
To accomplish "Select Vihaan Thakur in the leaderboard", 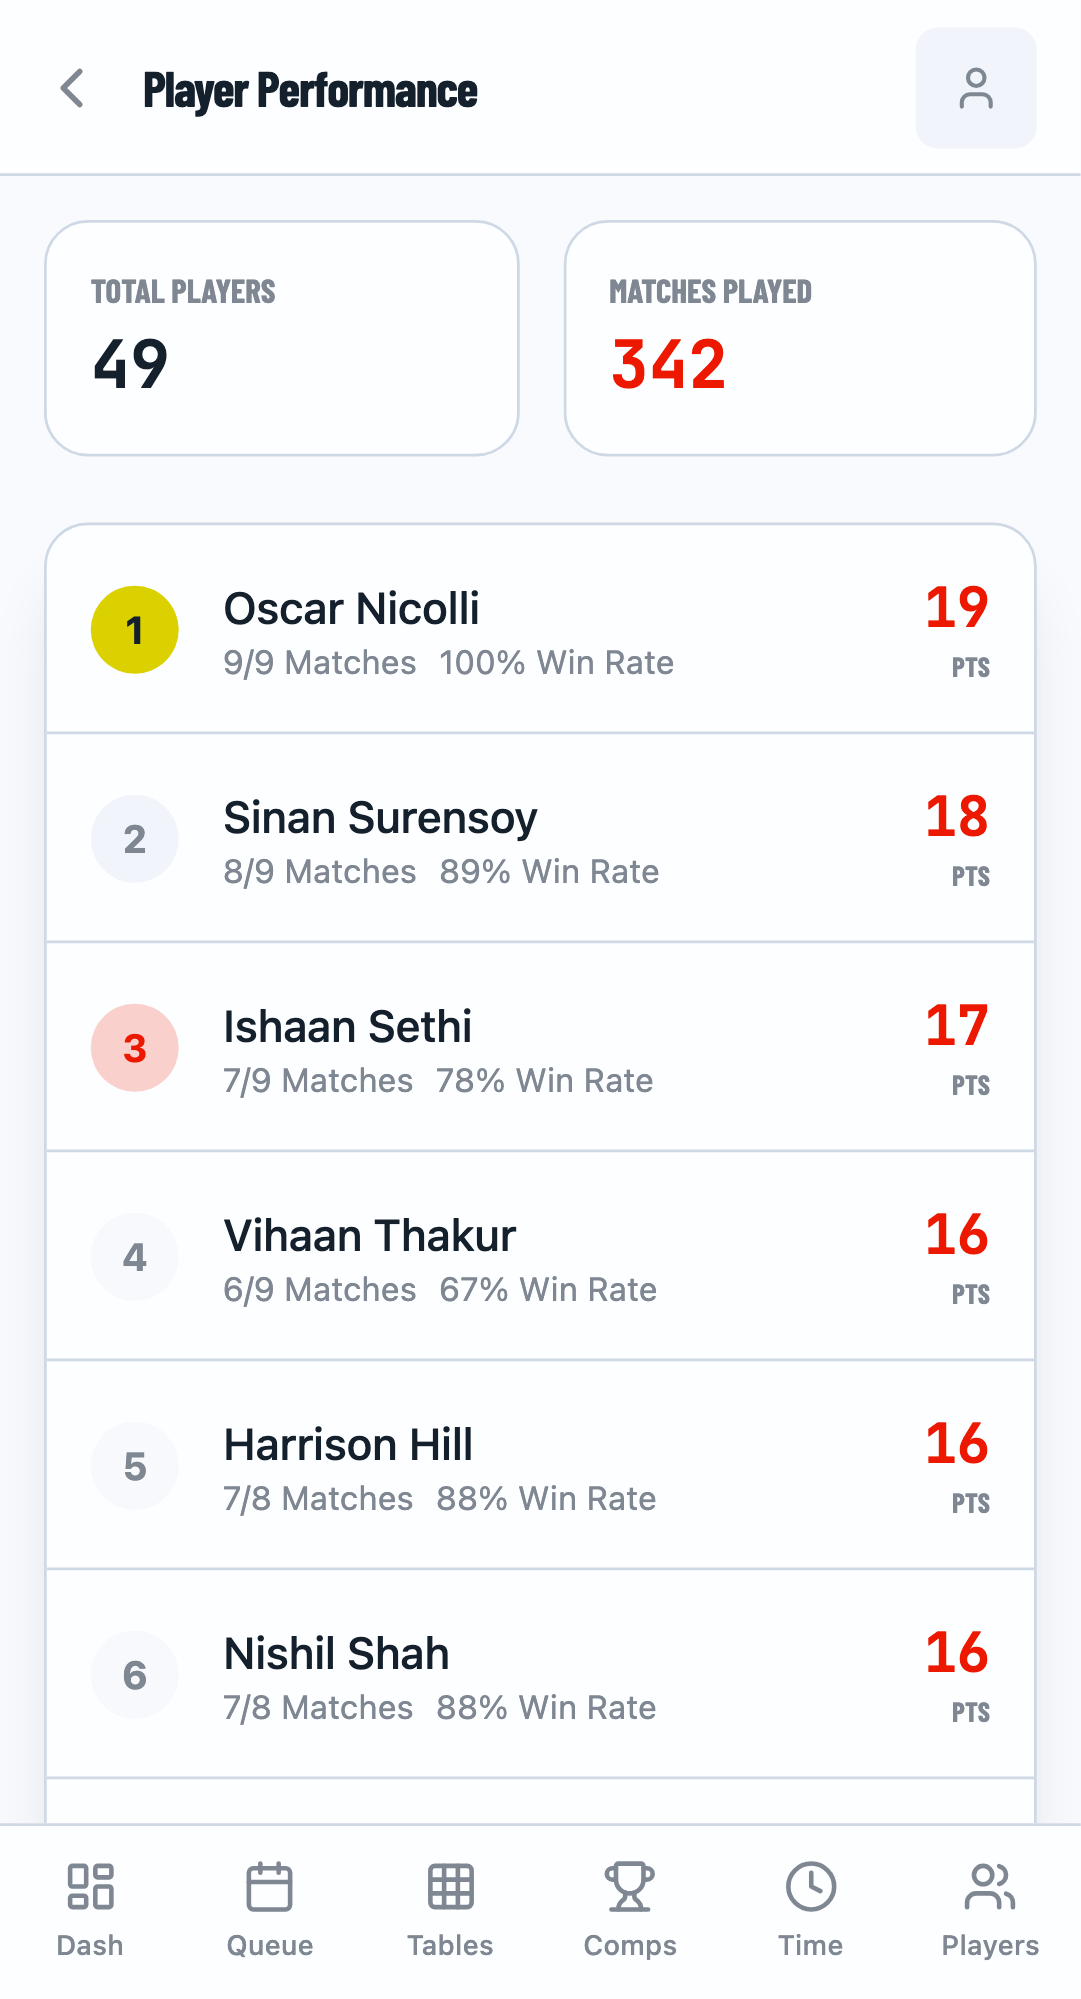I will (540, 1257).
